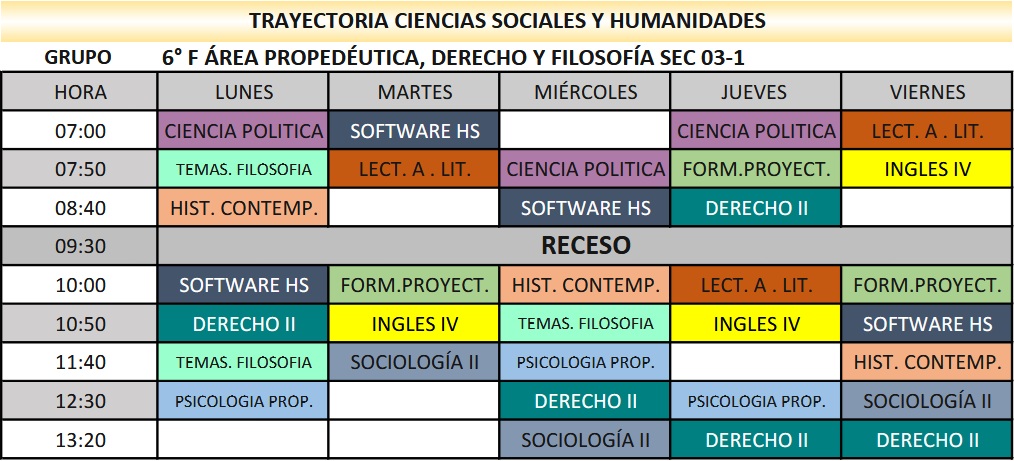Select the VIERNES column header
Screen dimensions: 1014x461
[x=927, y=92]
